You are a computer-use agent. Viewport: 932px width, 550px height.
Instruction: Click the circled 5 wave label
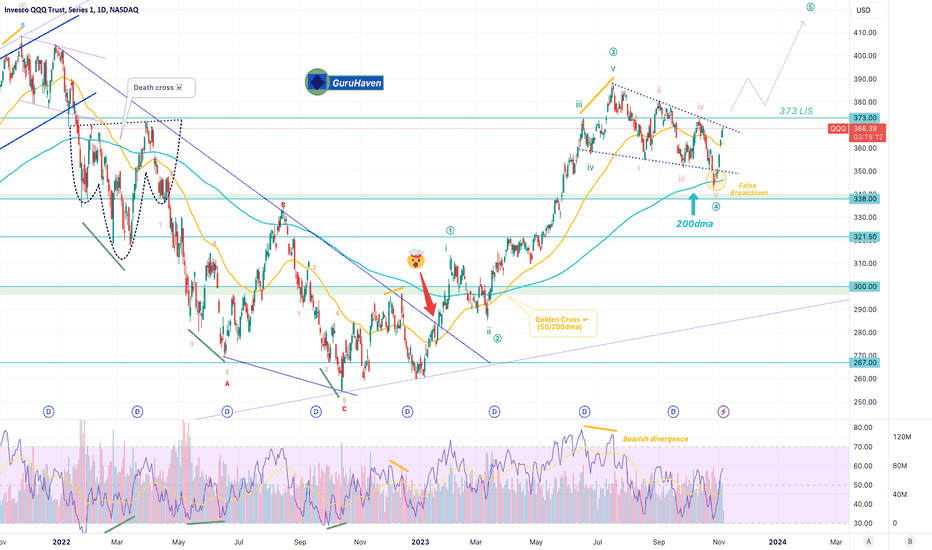(x=810, y=7)
